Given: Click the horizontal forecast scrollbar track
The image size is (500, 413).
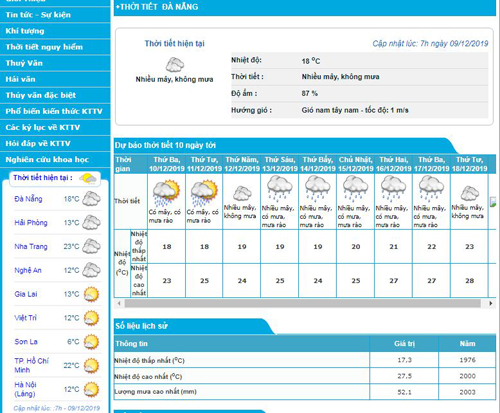Looking at the screenshot, I should [303, 303].
